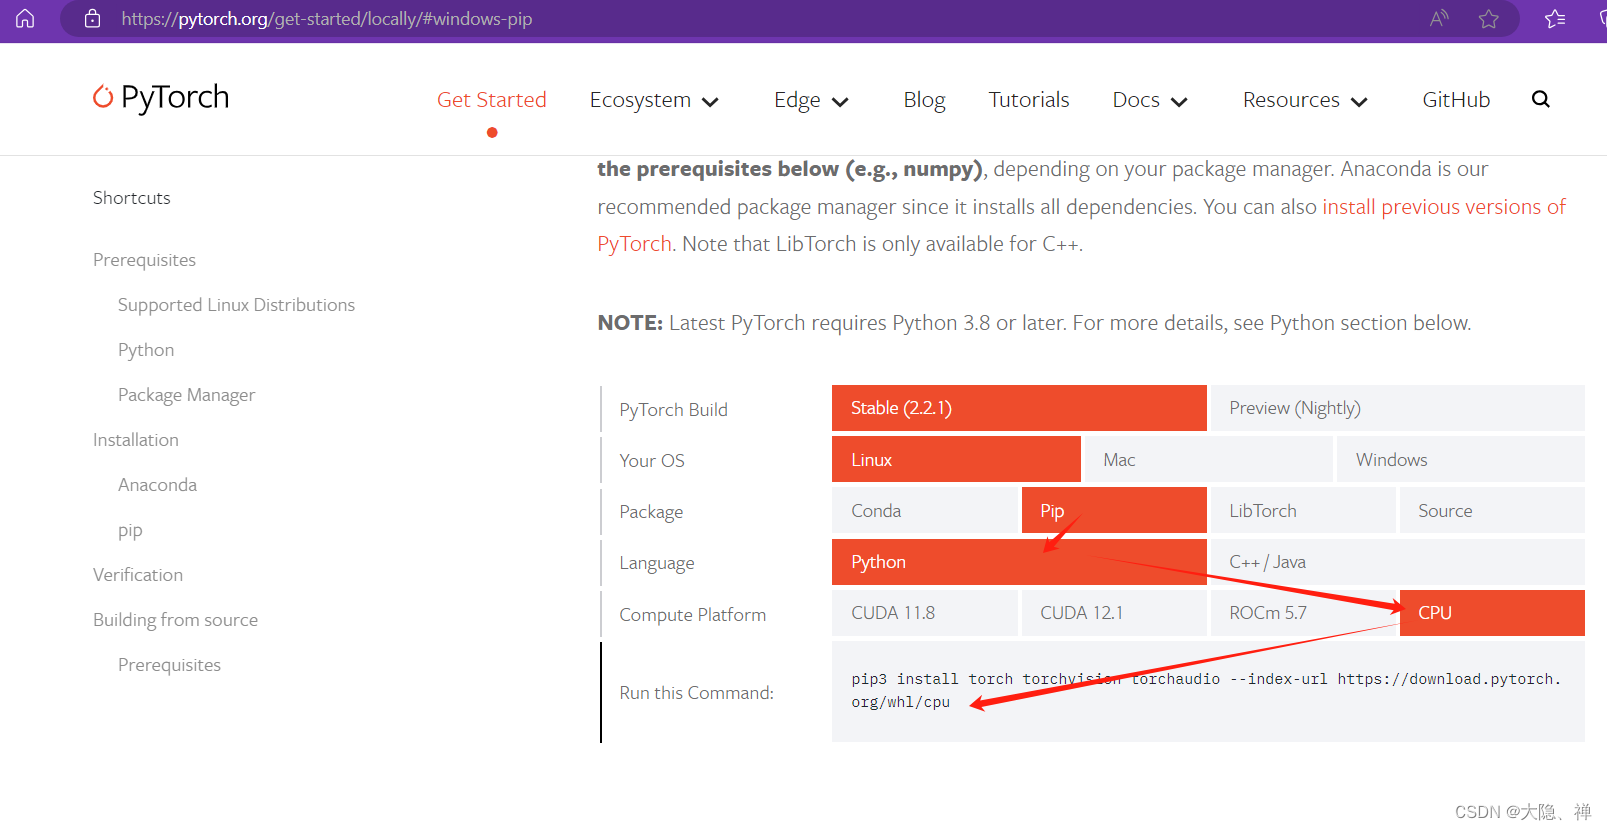Select Source package option
The image size is (1607, 830).
tap(1492, 510)
